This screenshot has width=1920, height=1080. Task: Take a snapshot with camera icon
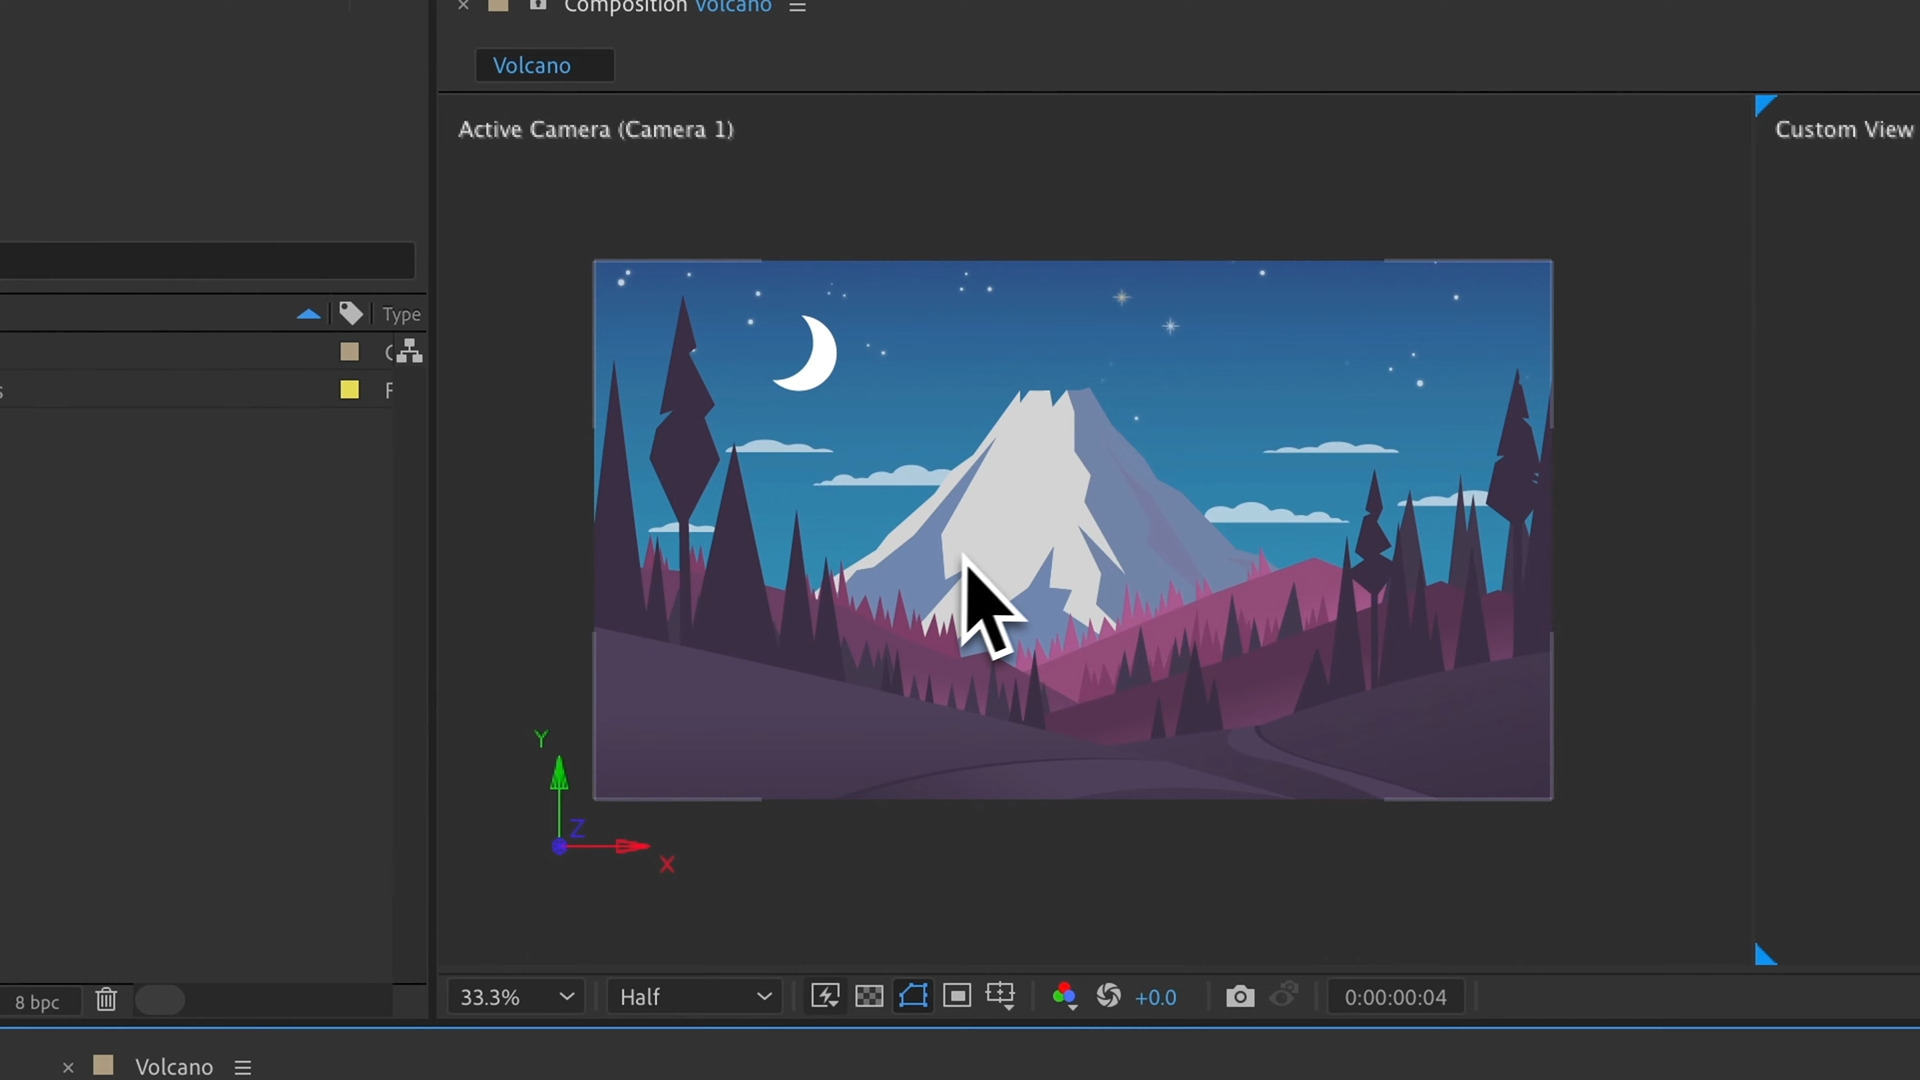1240,997
